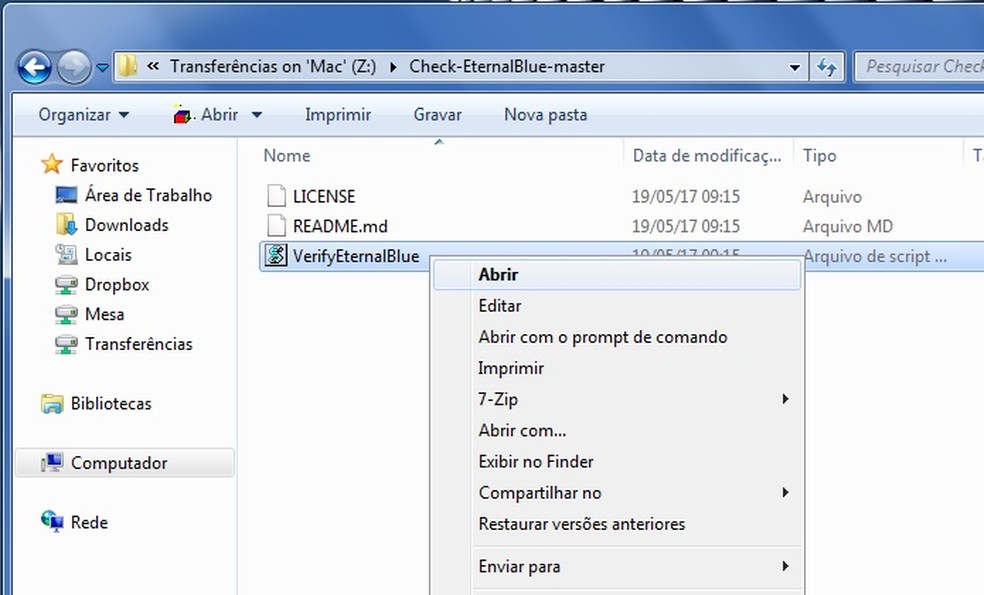984x595 pixels.
Task: Open Downloads folder in Favoritos
Action: pyautogui.click(x=126, y=225)
